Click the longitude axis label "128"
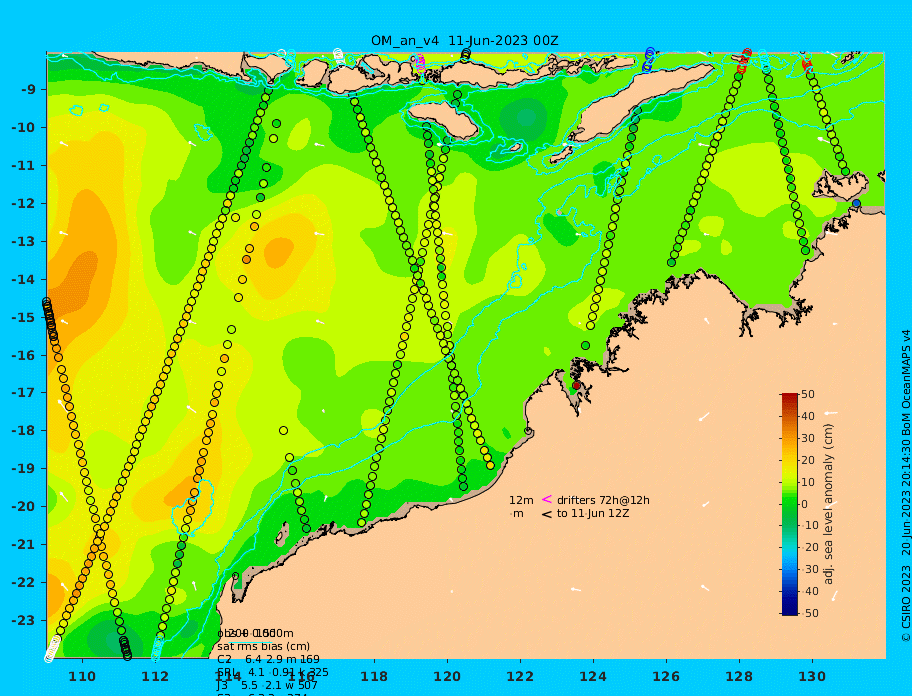The width and height of the screenshot is (912, 696). 739,676
